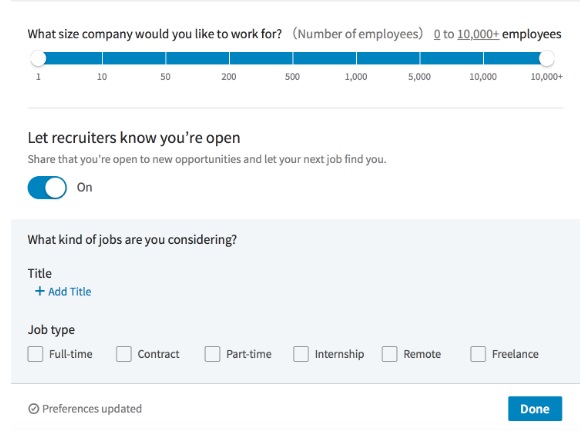This screenshot has height=435, width=580.
Task: Click the underlined 10,000+ maximum value
Action: (478, 34)
